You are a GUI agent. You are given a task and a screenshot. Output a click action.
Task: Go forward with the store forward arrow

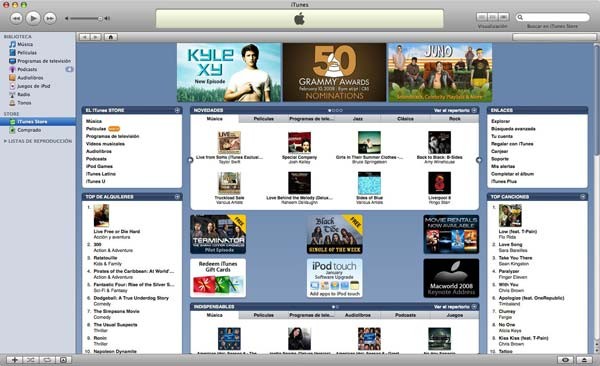tap(96, 37)
